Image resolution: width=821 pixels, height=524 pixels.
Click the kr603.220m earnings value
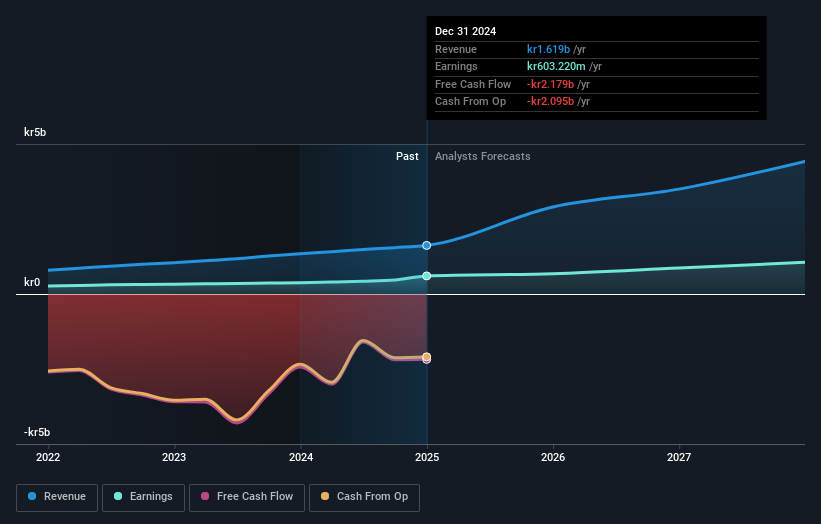click(x=556, y=66)
